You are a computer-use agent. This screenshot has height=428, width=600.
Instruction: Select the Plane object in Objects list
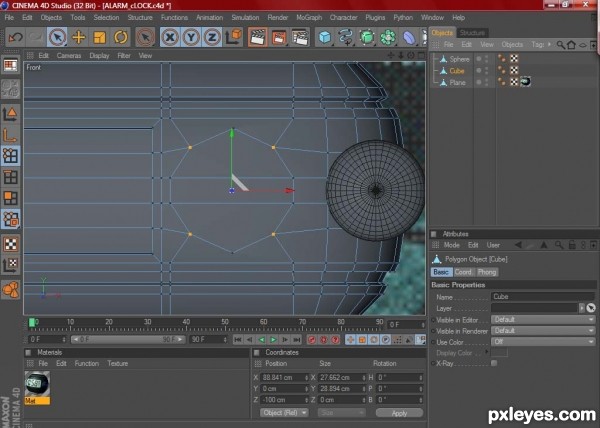tap(457, 82)
